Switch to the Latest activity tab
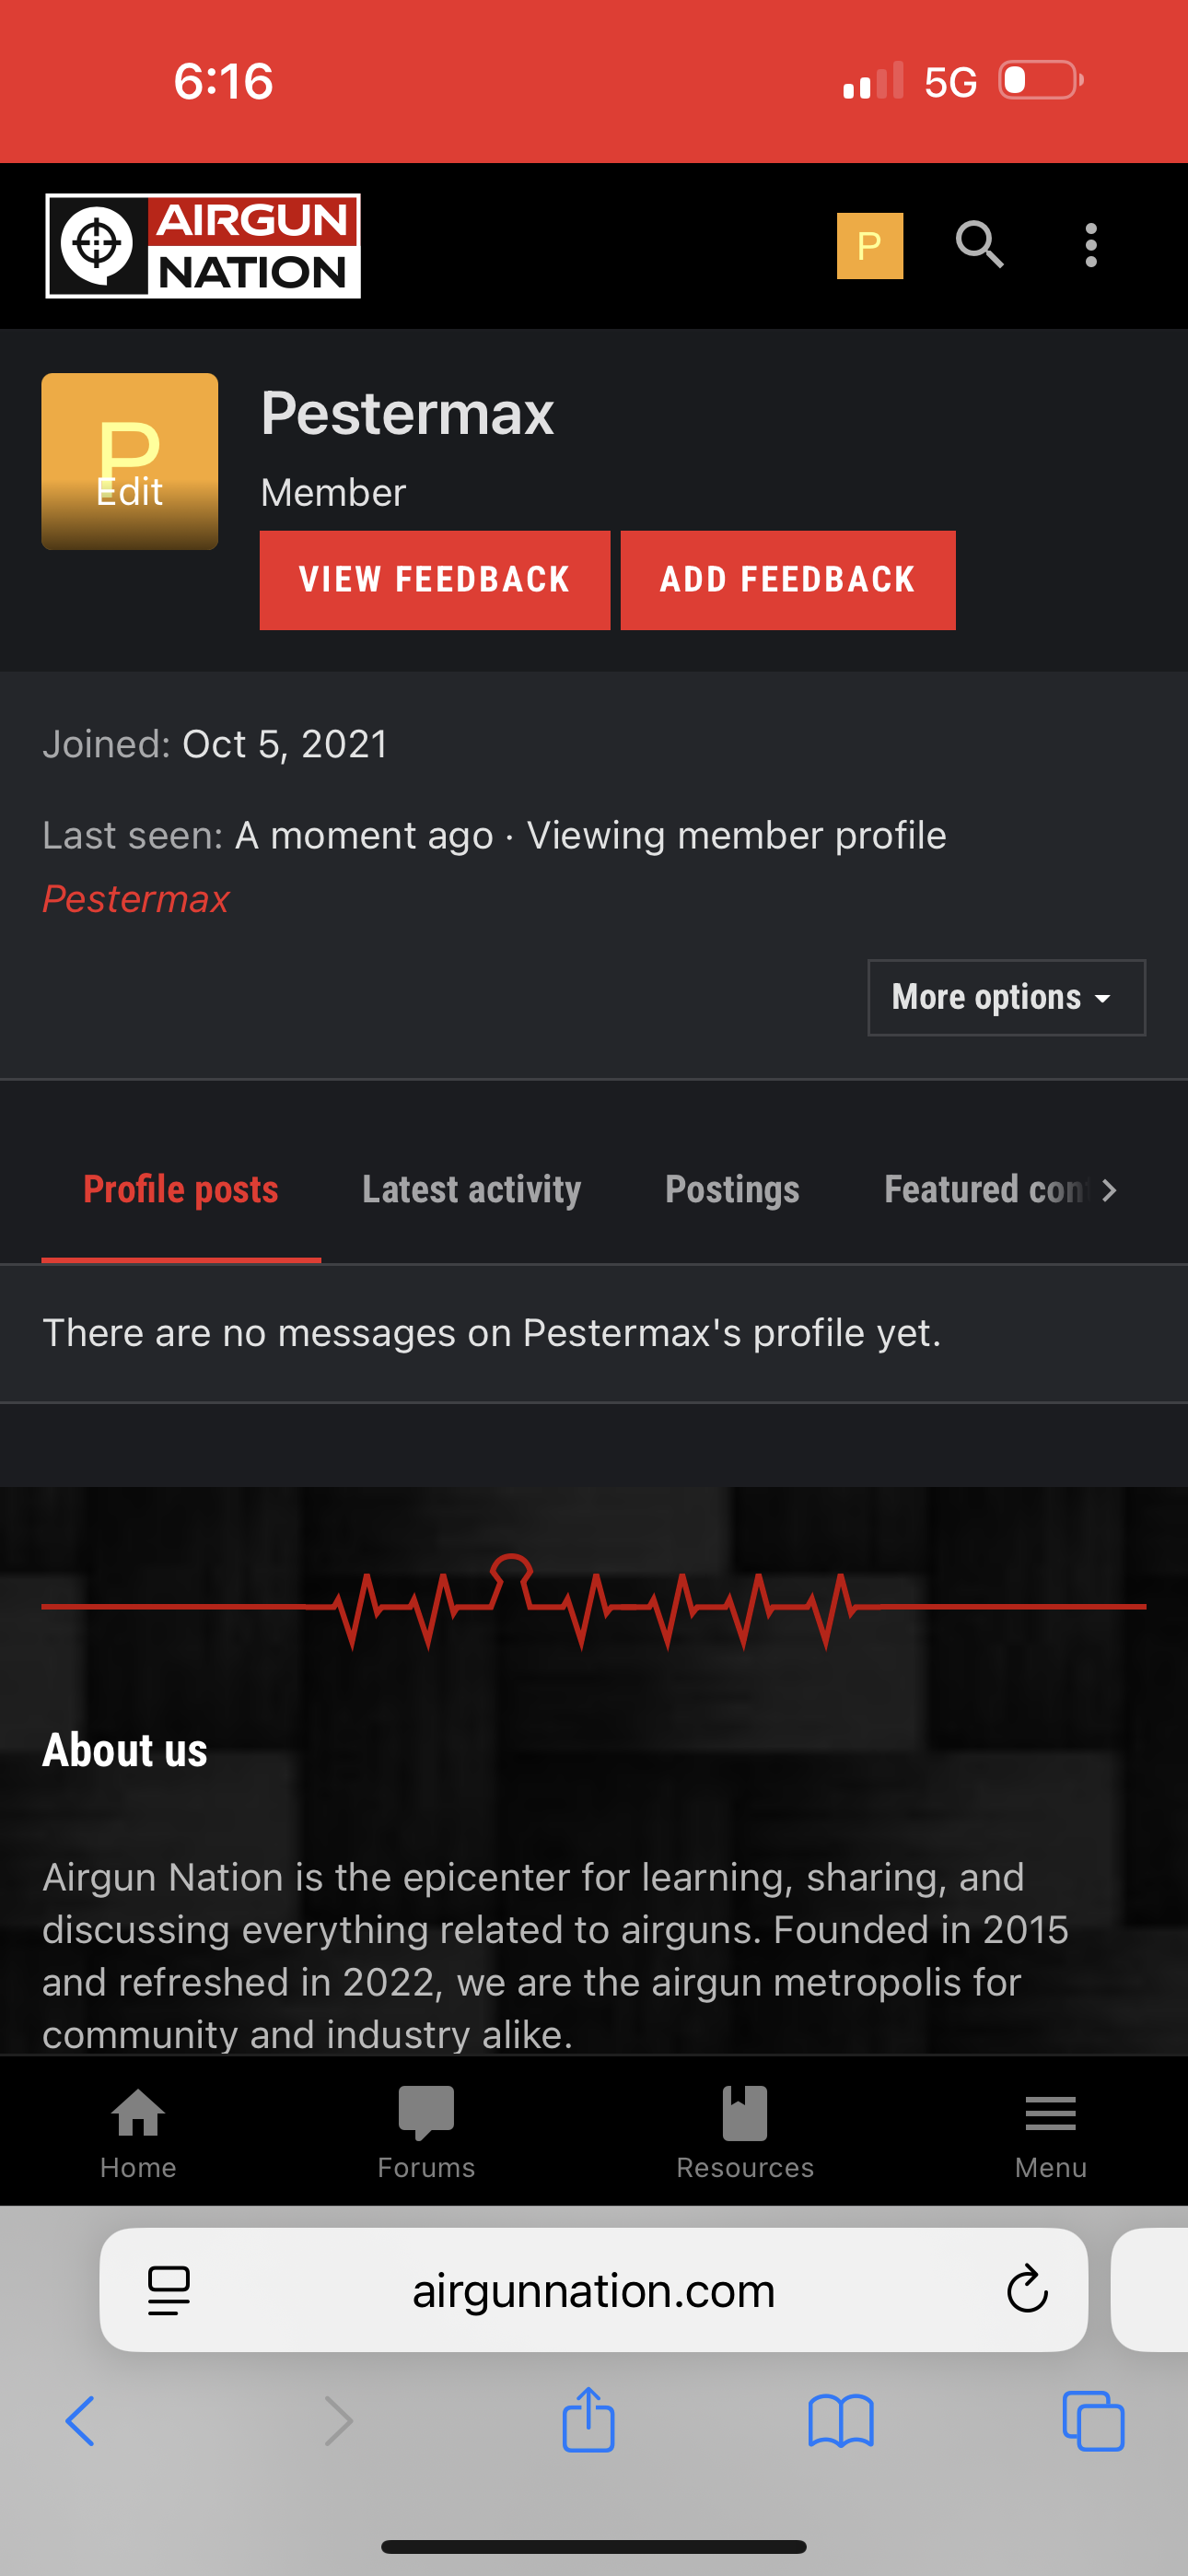Viewport: 1188px width, 2576px height. [x=471, y=1190]
